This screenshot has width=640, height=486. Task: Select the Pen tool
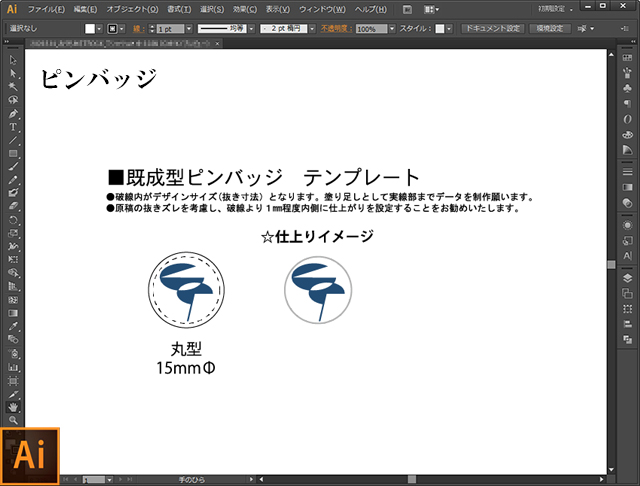pos(13,113)
